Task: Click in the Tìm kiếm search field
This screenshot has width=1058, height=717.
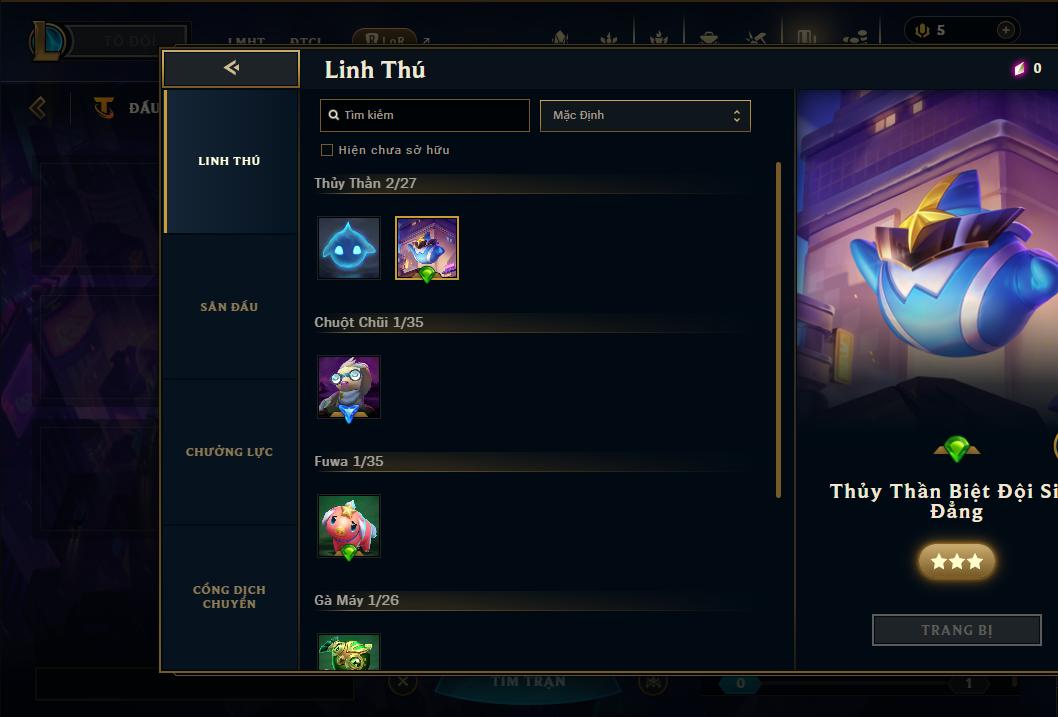Action: point(424,115)
